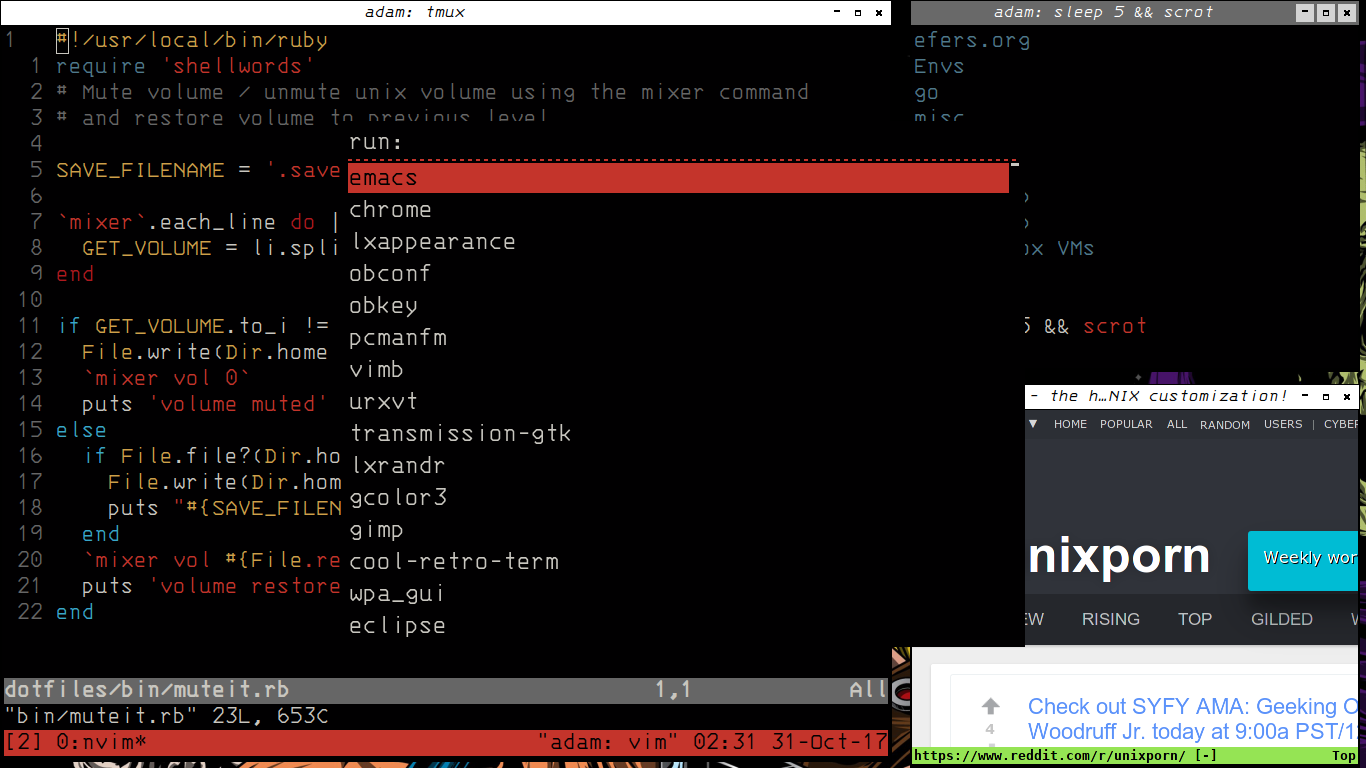Open the reddit subreddit dropdown arrow
1366x768 pixels.
[1033, 424]
